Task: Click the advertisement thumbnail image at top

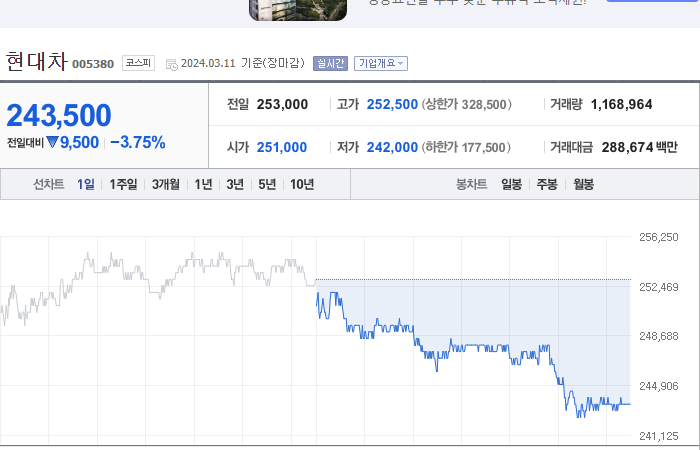Action: pyautogui.click(x=298, y=10)
